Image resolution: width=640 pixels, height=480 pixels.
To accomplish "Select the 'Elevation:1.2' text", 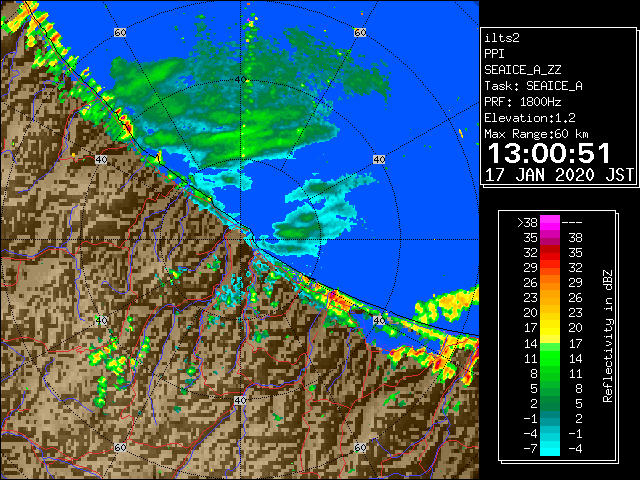I will (x=530, y=118).
